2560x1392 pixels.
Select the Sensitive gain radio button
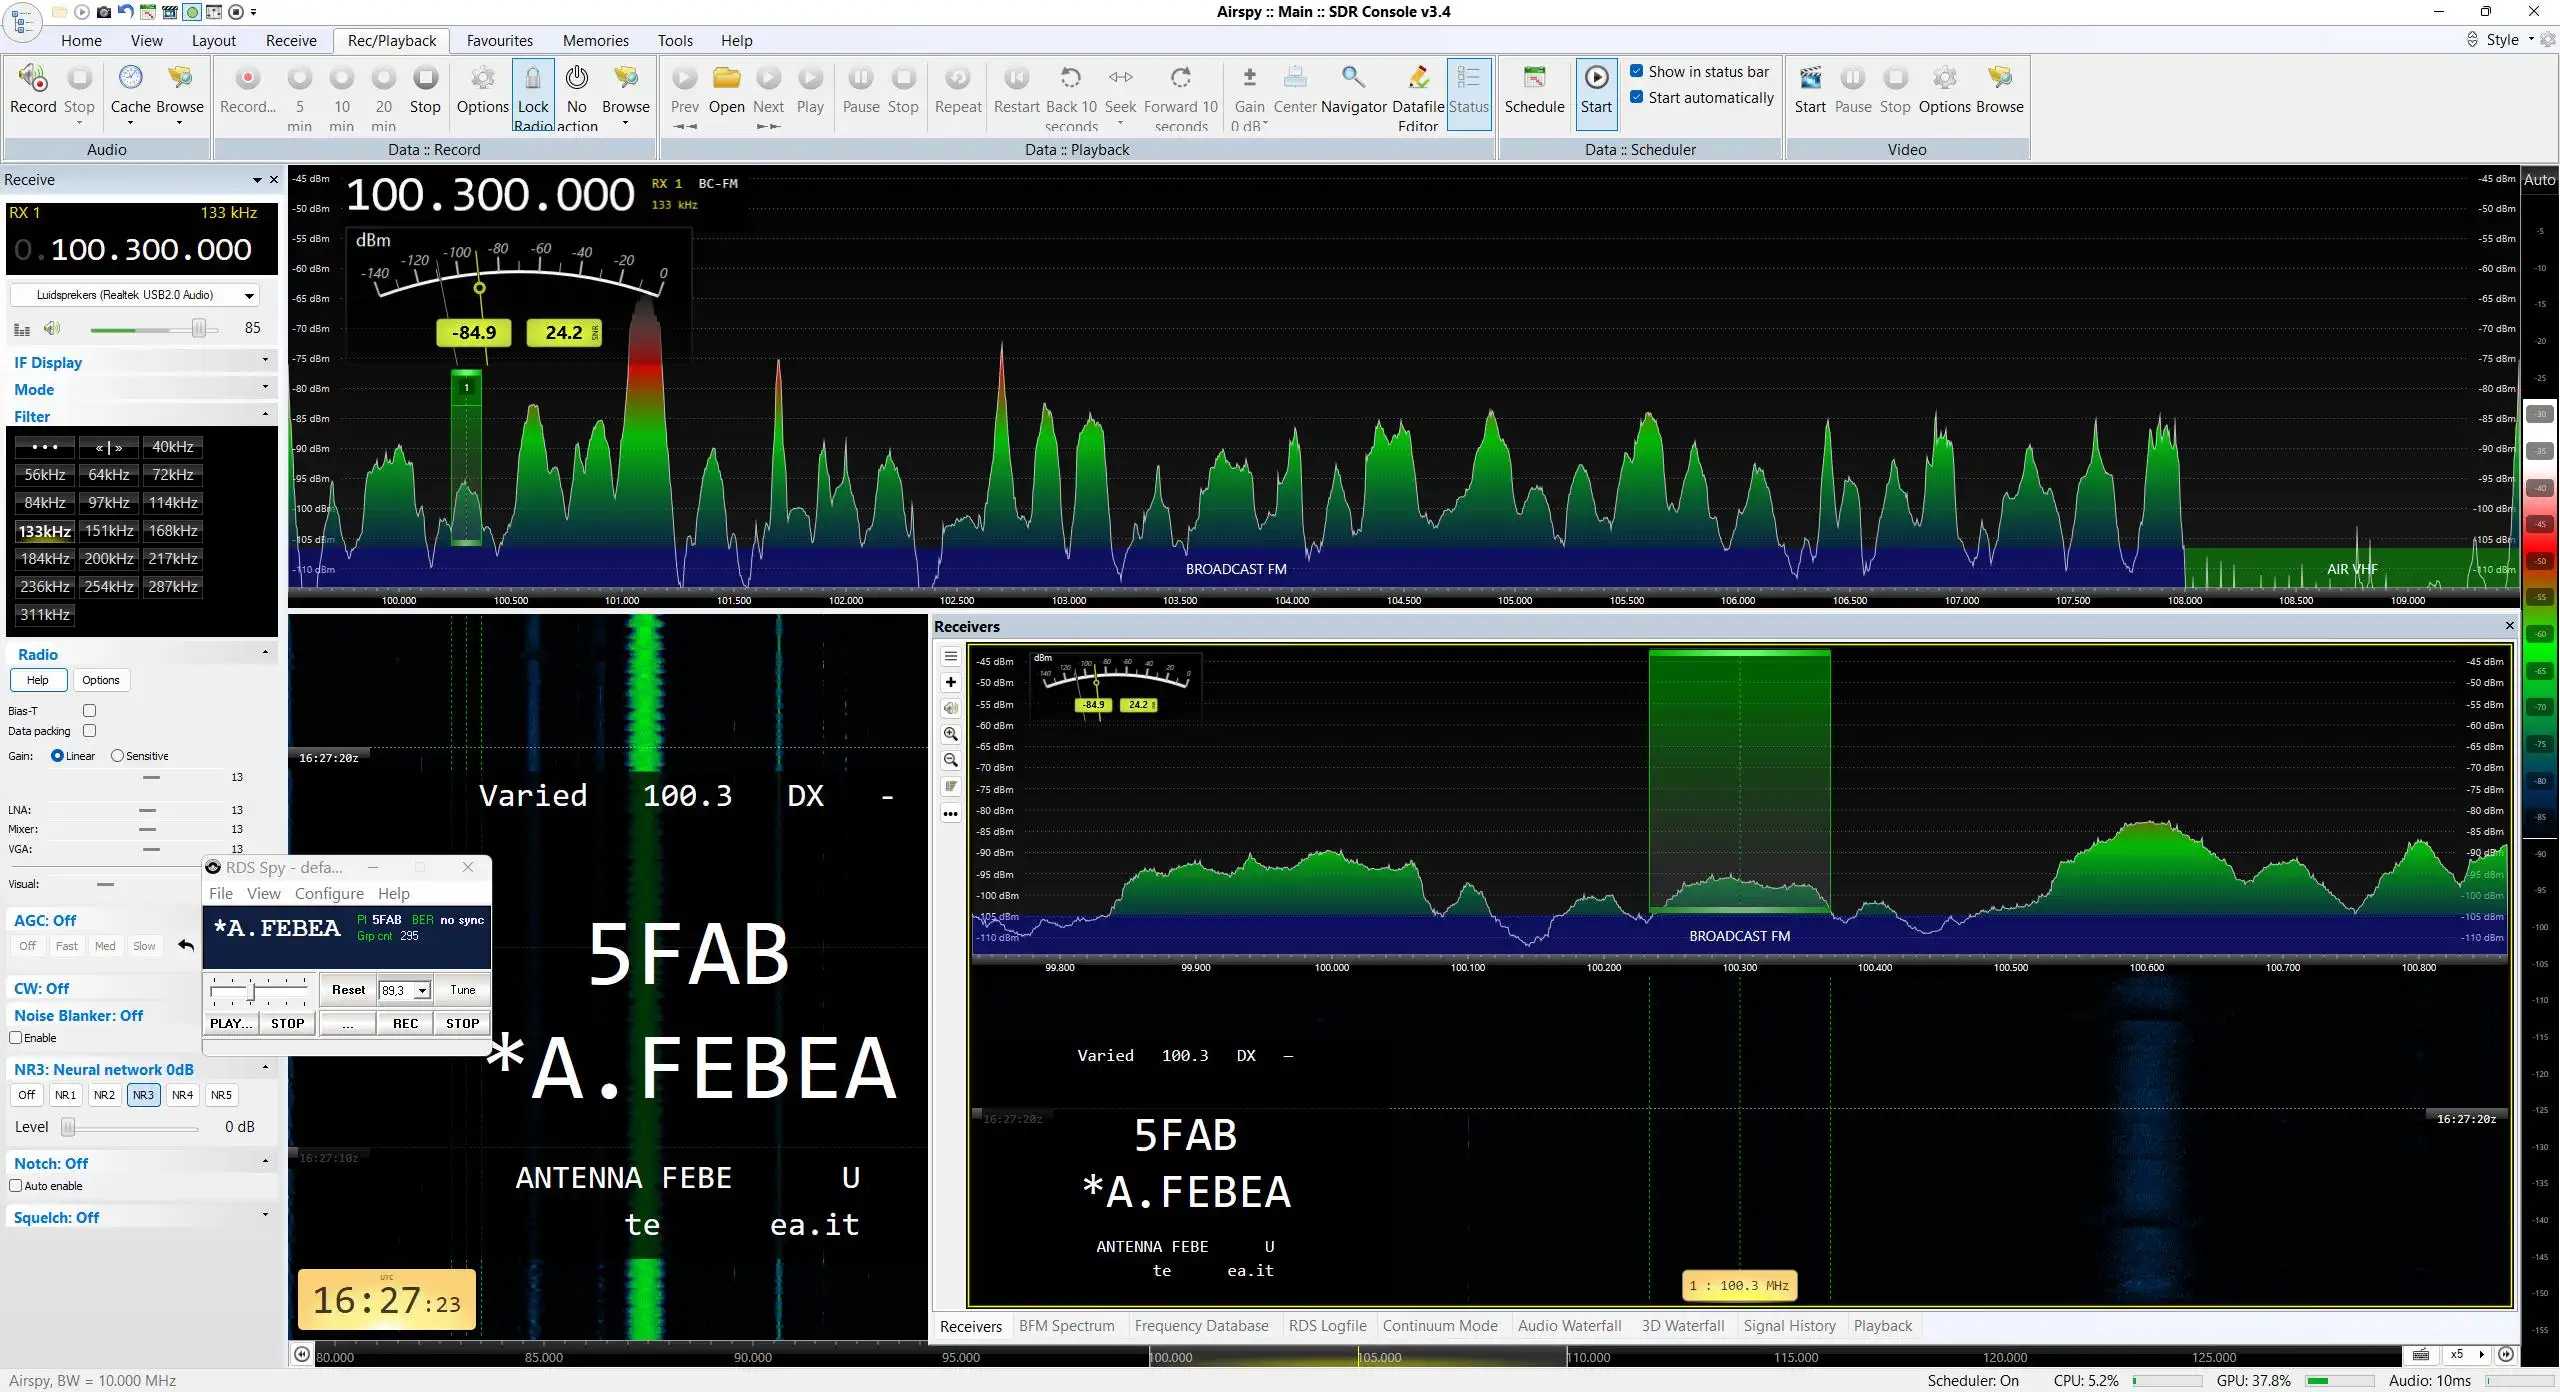tap(117, 756)
